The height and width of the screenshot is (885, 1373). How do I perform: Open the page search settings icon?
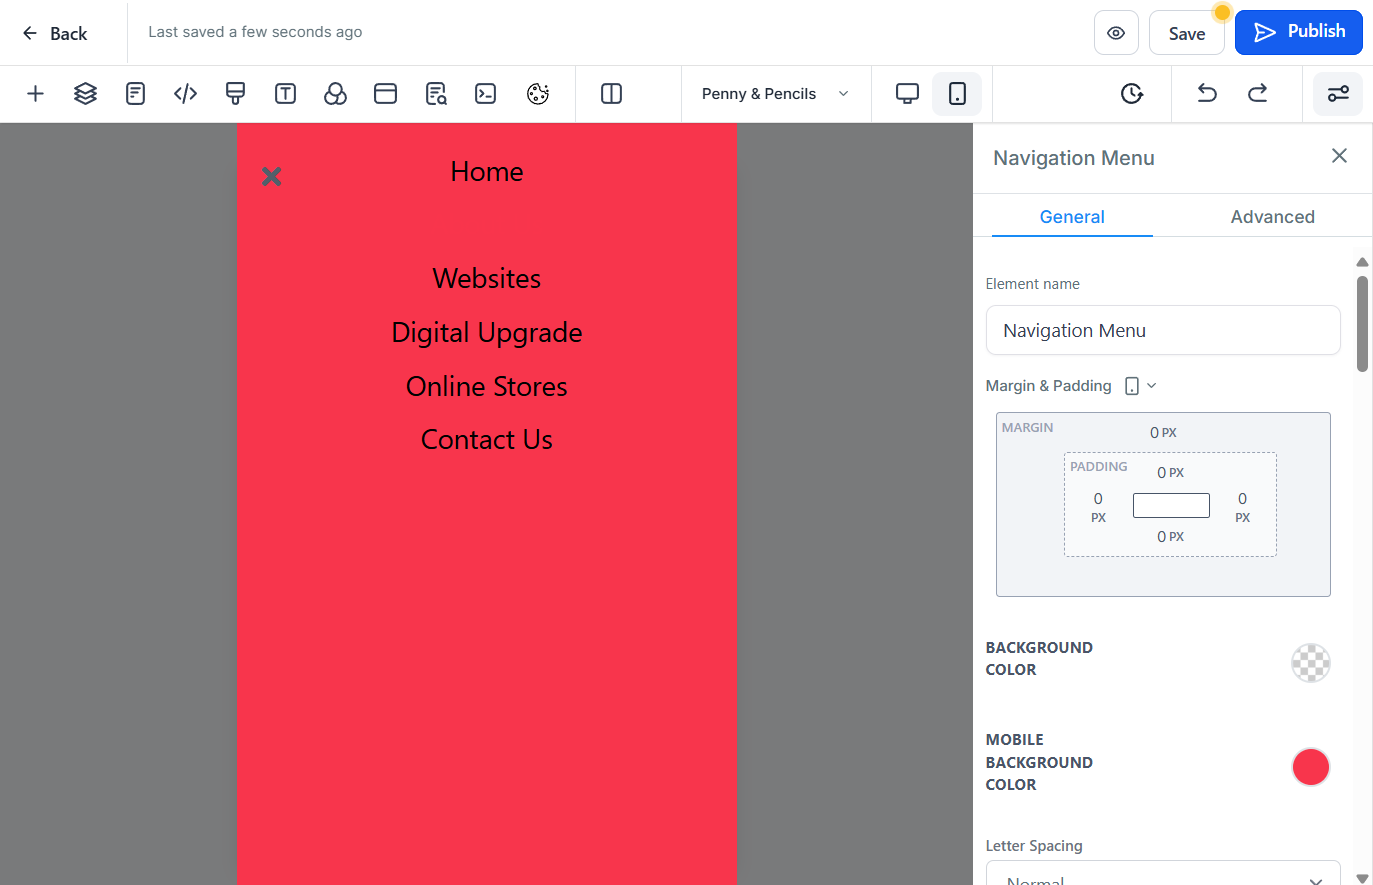point(436,94)
